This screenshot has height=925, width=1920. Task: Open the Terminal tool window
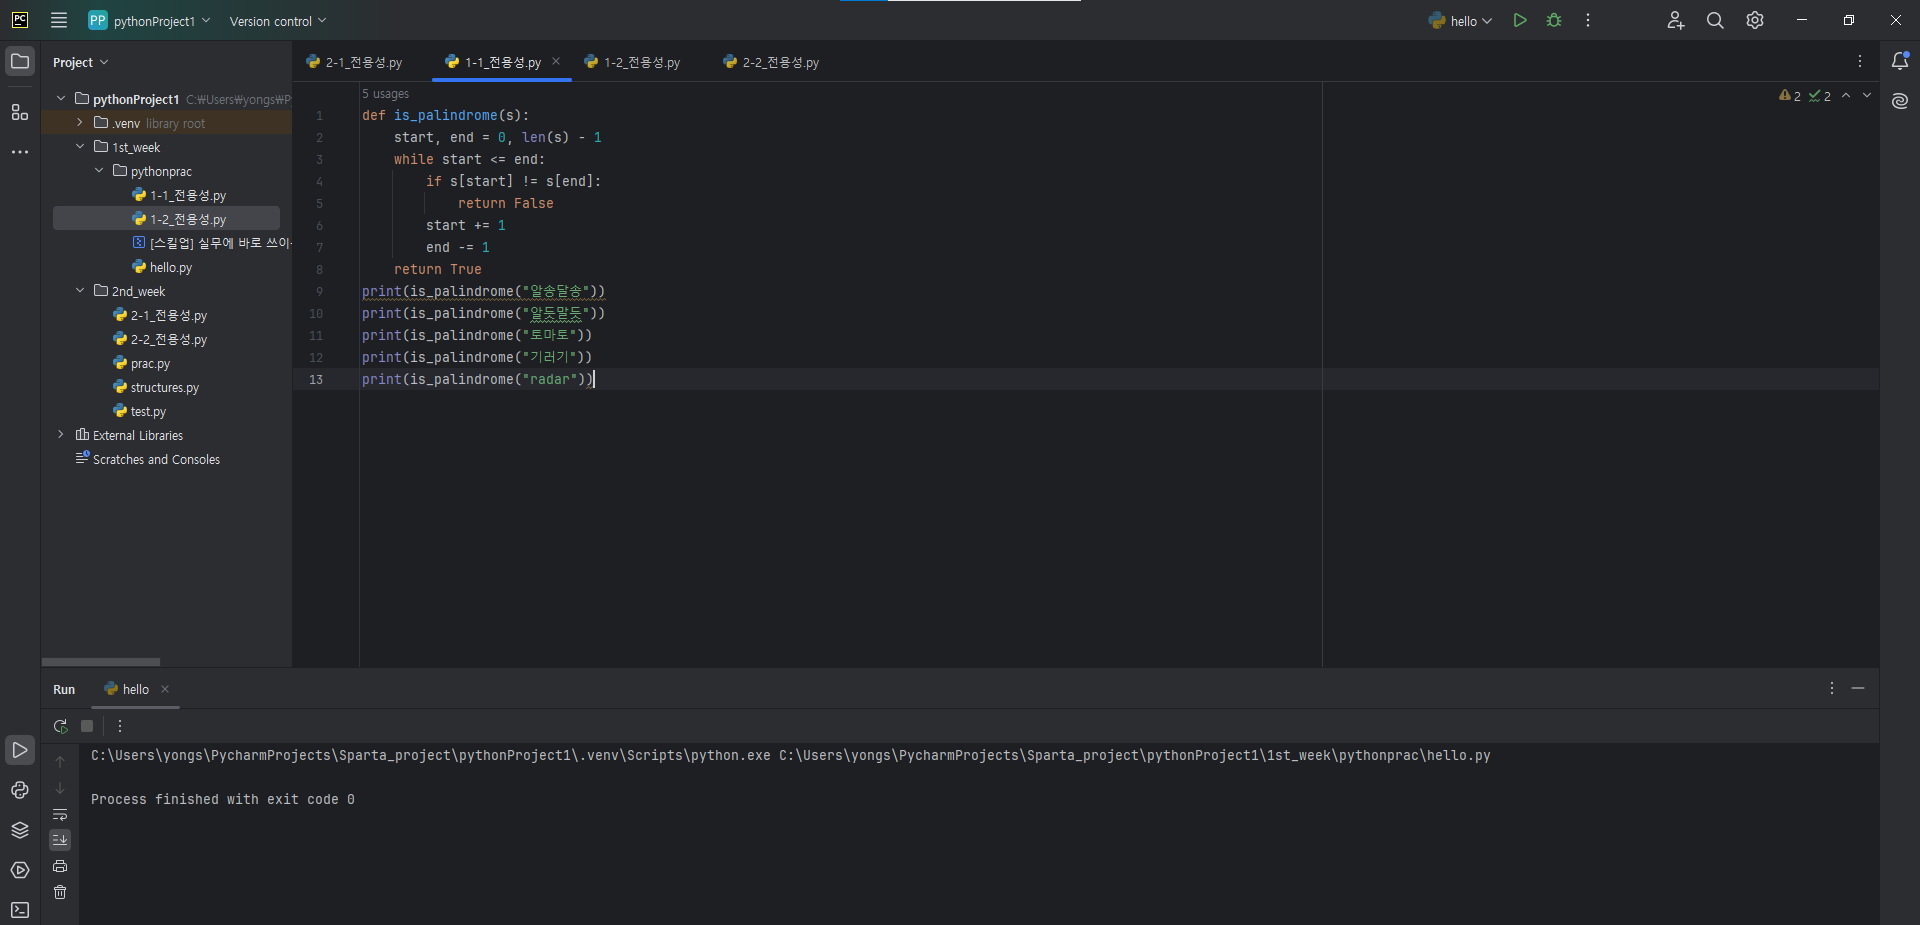(20, 910)
